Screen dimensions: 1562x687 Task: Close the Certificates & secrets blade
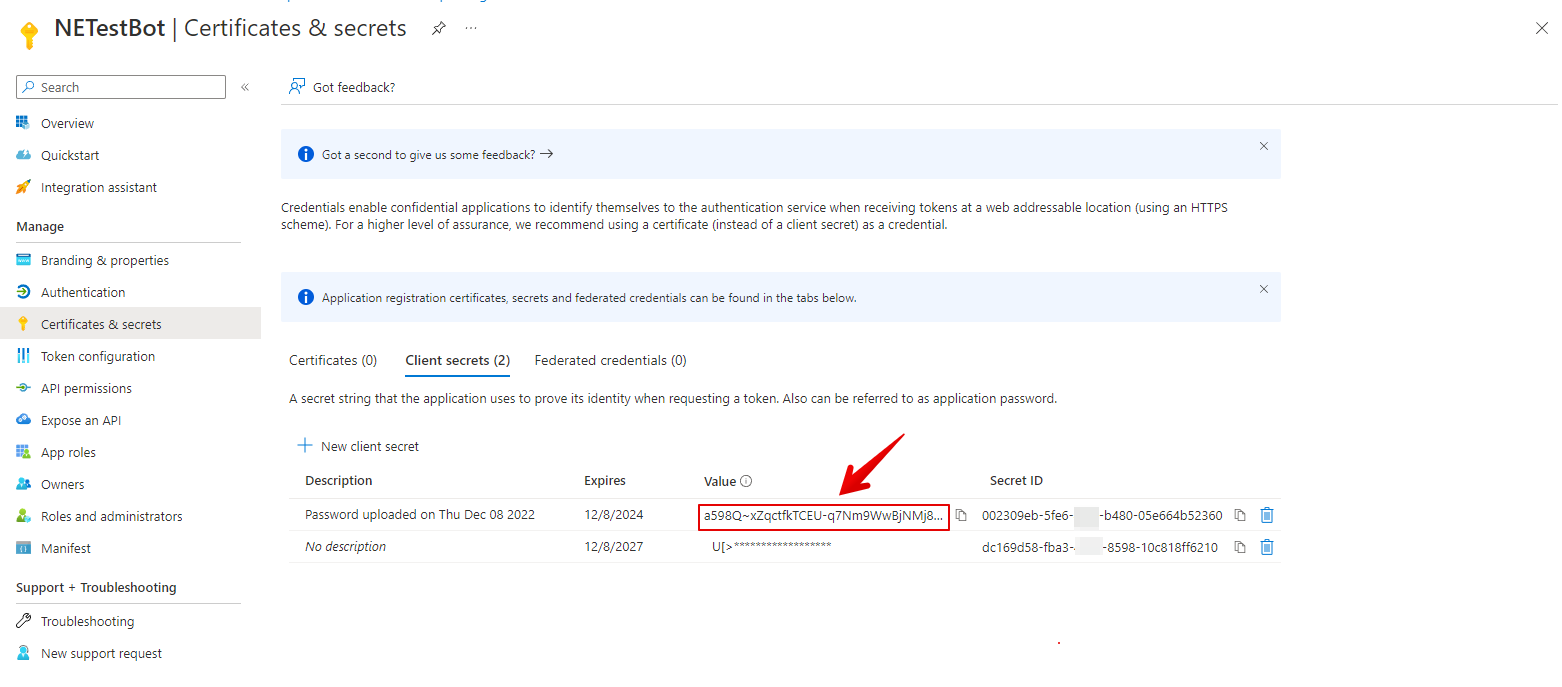tap(1541, 28)
